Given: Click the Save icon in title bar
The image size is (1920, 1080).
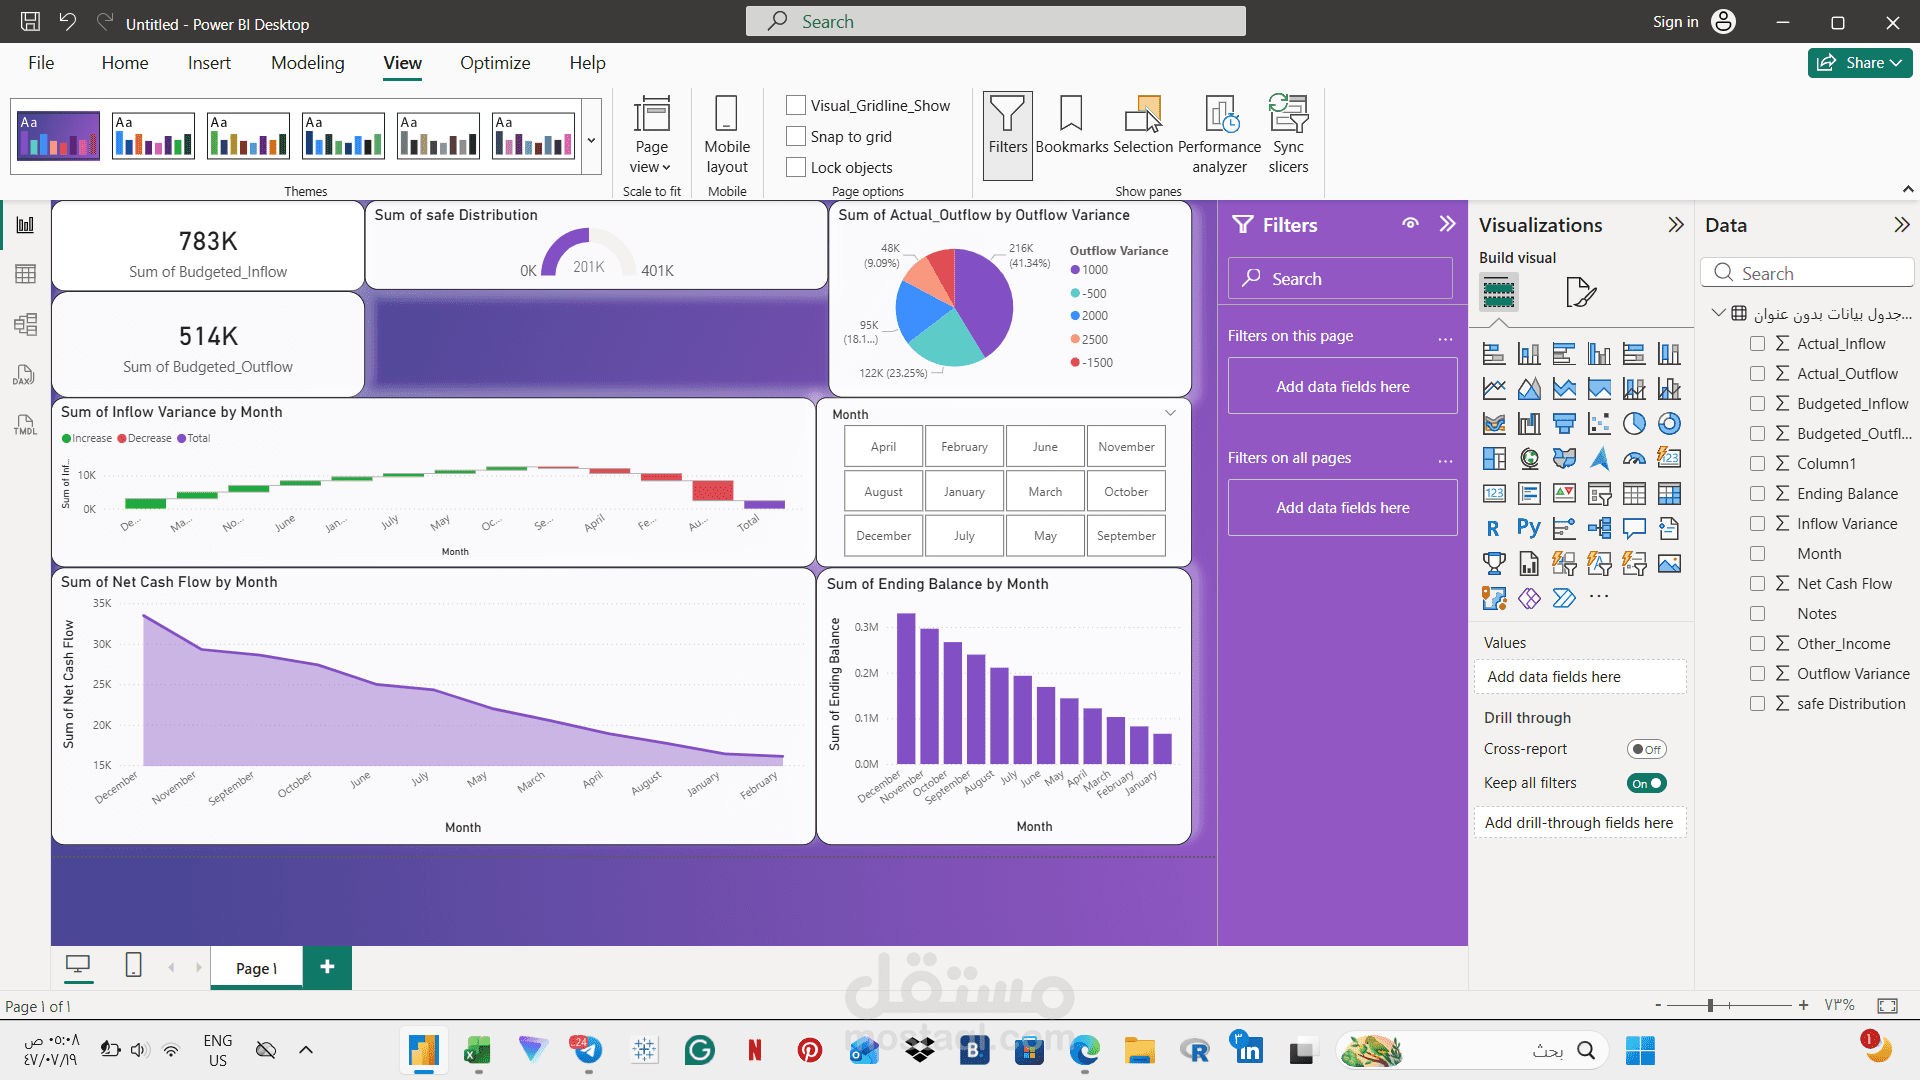Looking at the screenshot, I should [30, 22].
